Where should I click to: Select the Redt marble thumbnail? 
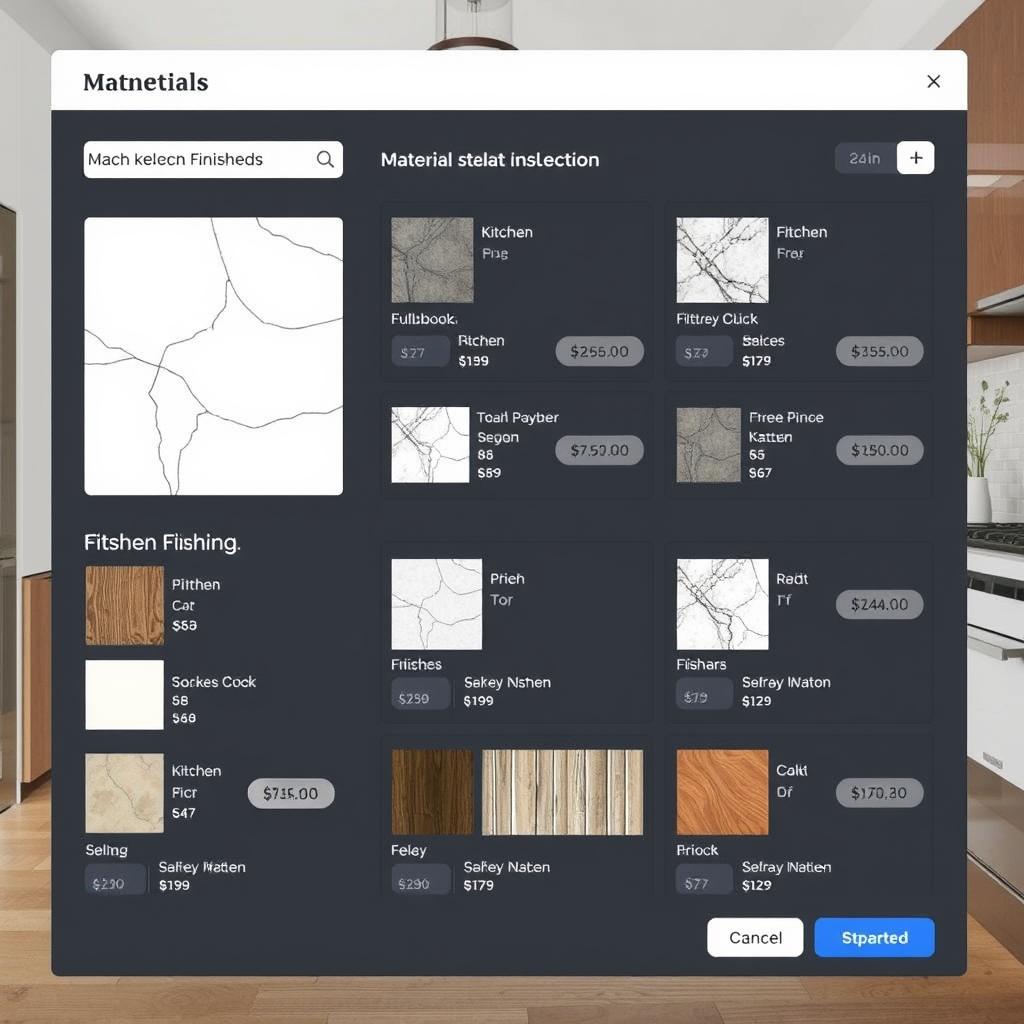click(722, 604)
